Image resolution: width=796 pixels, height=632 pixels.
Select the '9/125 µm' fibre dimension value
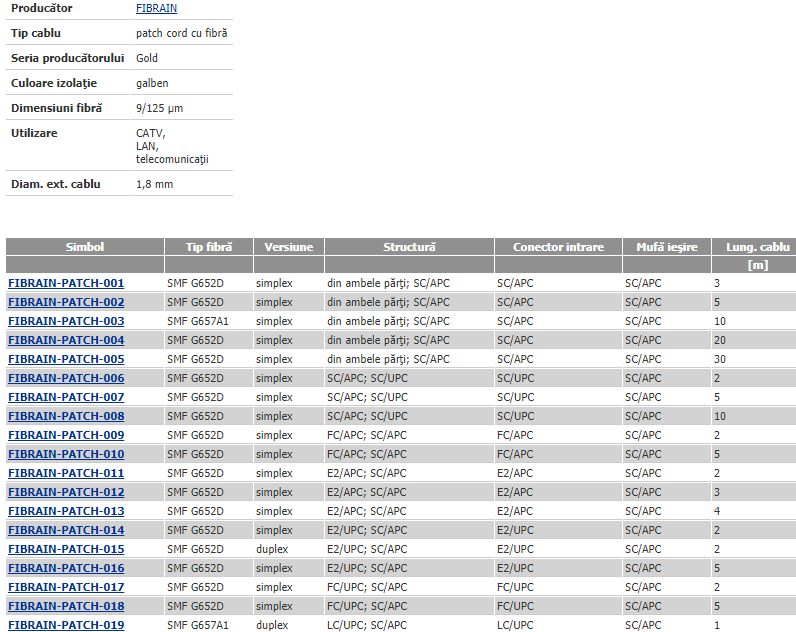point(159,108)
